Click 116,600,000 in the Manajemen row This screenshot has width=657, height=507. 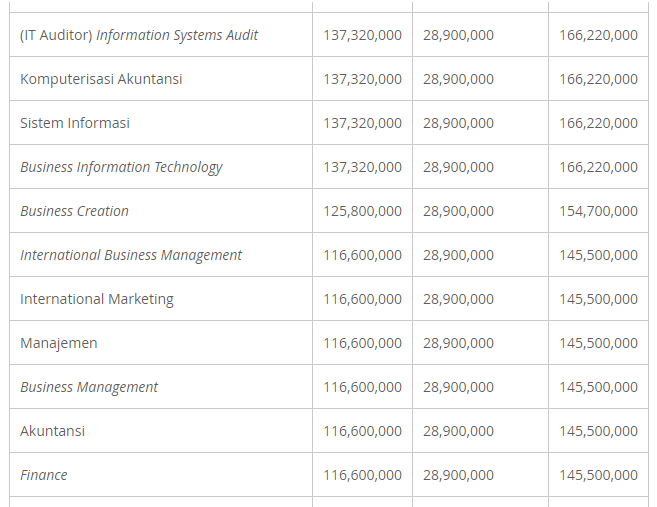[x=362, y=343]
